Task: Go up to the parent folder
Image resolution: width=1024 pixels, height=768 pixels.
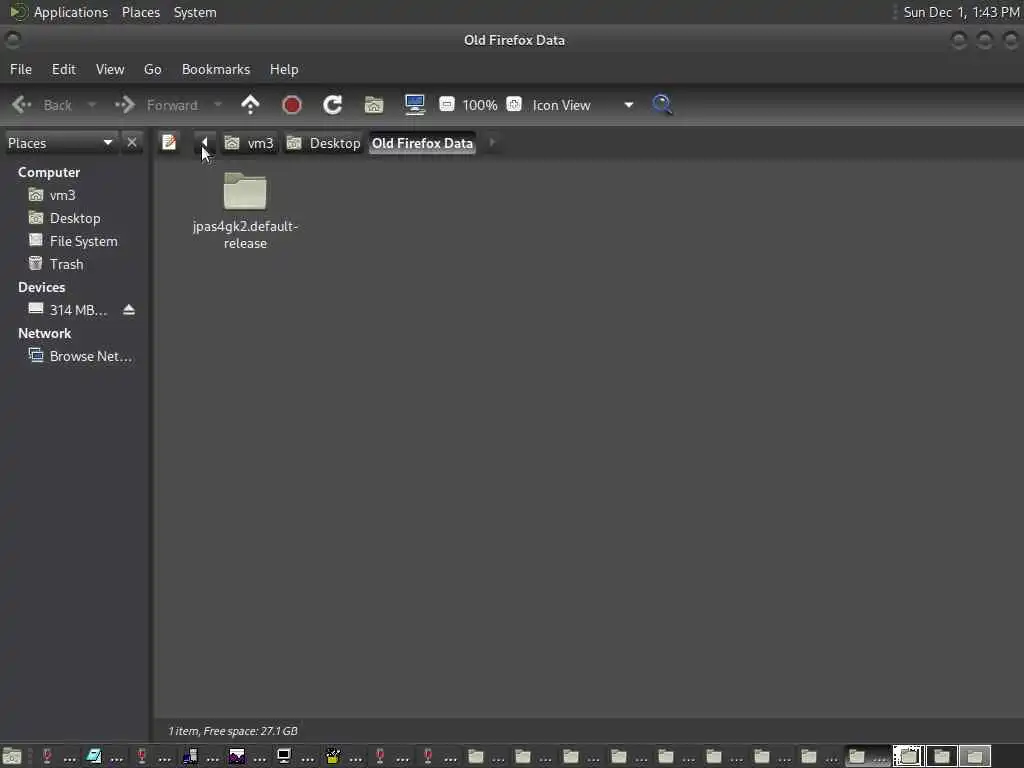Action: tap(250, 104)
